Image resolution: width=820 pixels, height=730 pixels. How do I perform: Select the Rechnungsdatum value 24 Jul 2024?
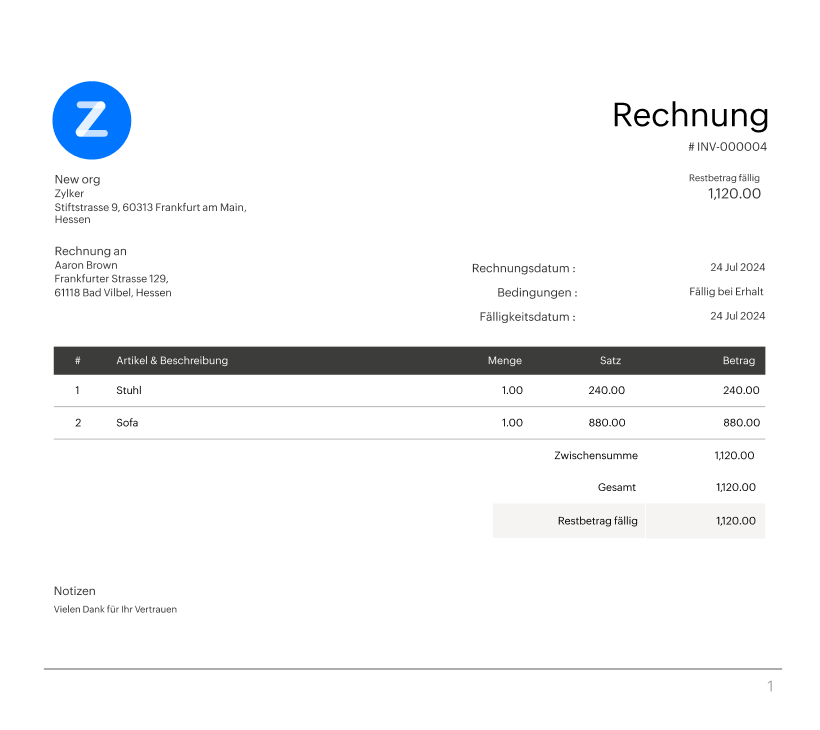pos(737,267)
